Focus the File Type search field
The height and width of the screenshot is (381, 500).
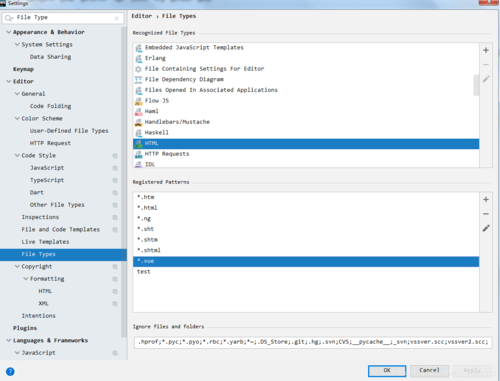pyautogui.click(x=63, y=18)
